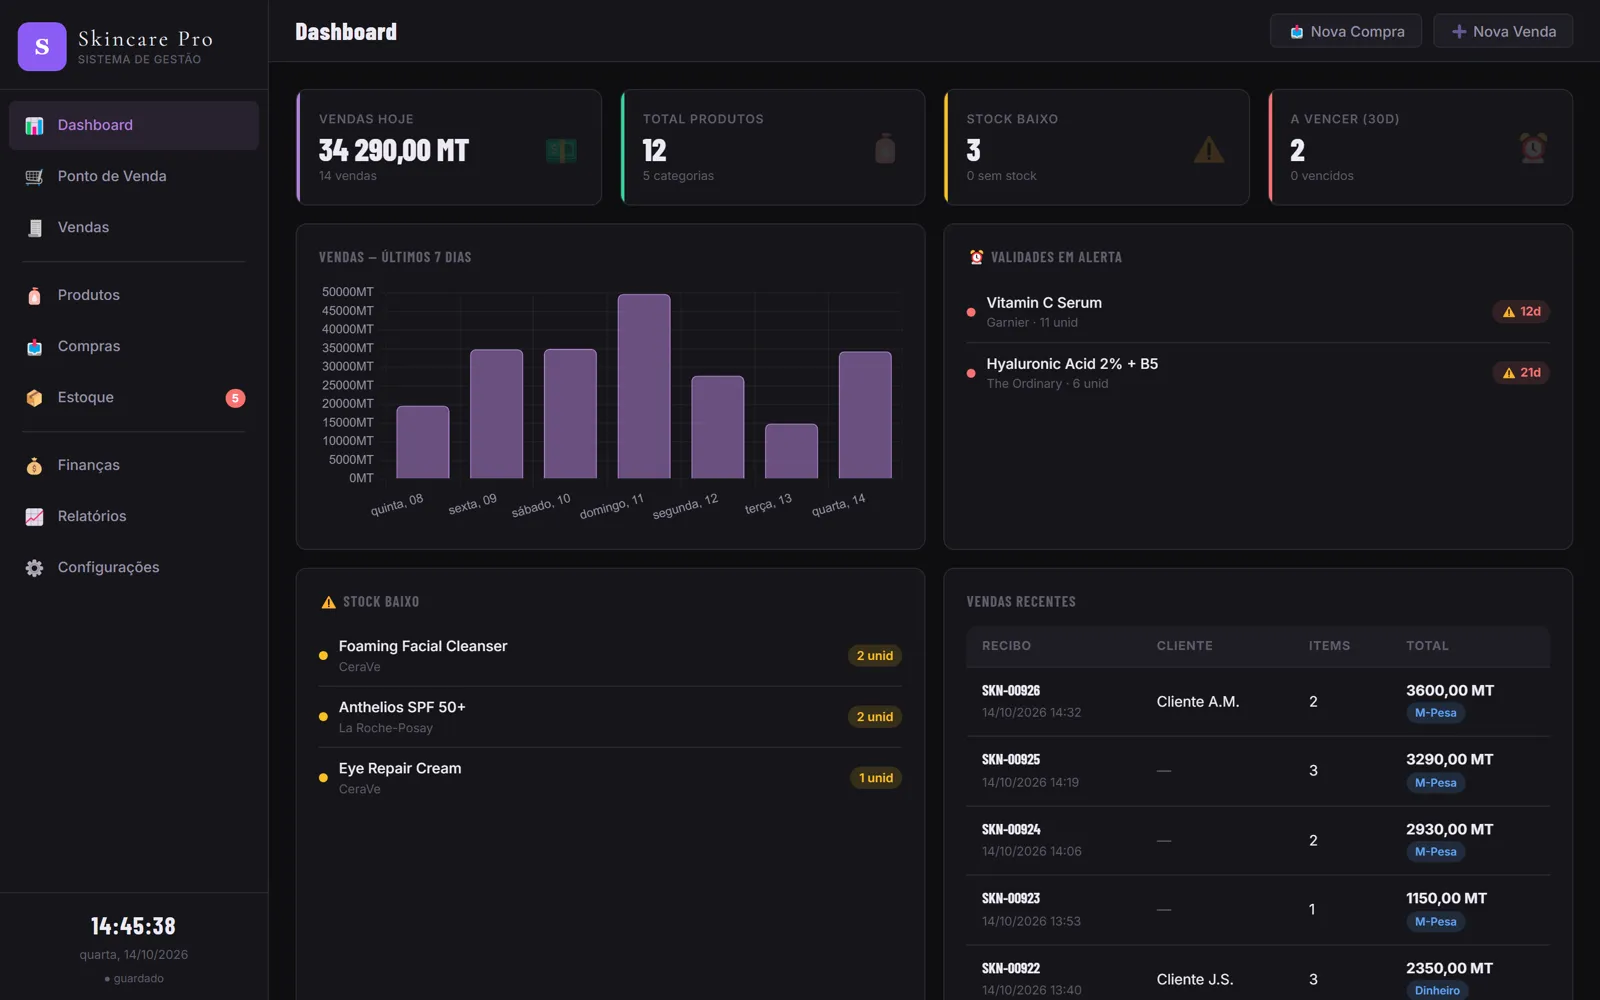
Task: Click the Produtos bottle icon
Action: point(34,296)
